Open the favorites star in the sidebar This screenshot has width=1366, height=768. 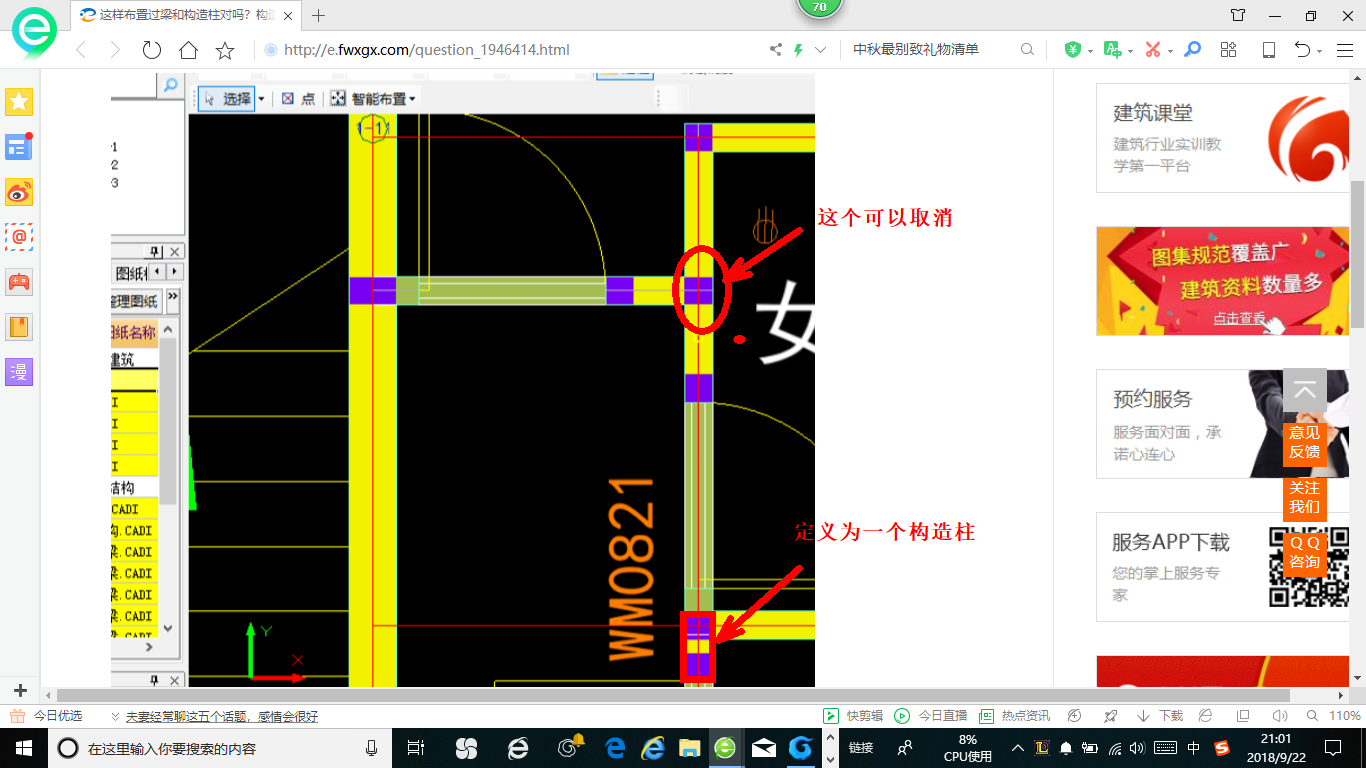(19, 102)
